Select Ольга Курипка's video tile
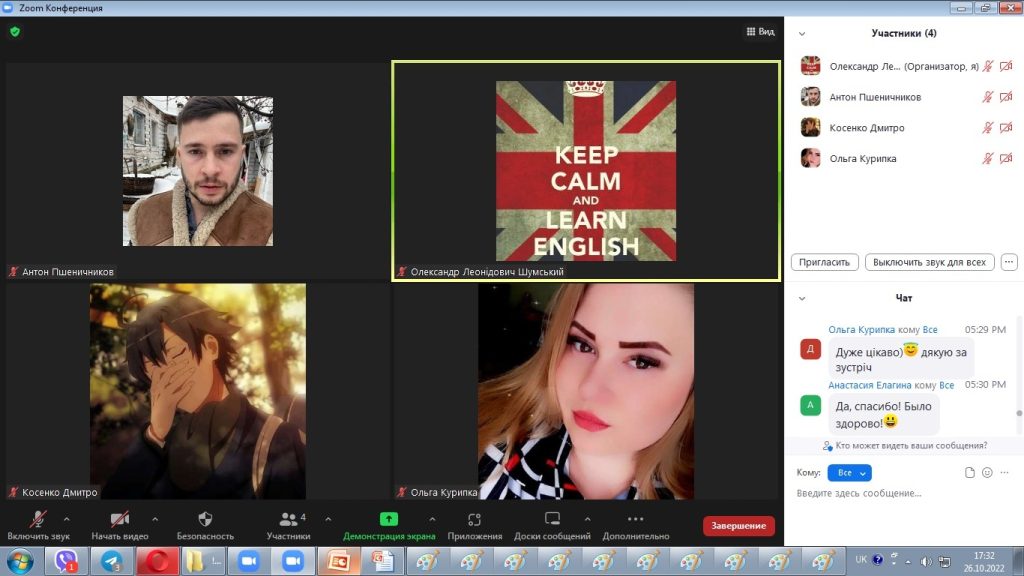The image size is (1024, 576). pyautogui.click(x=586, y=391)
